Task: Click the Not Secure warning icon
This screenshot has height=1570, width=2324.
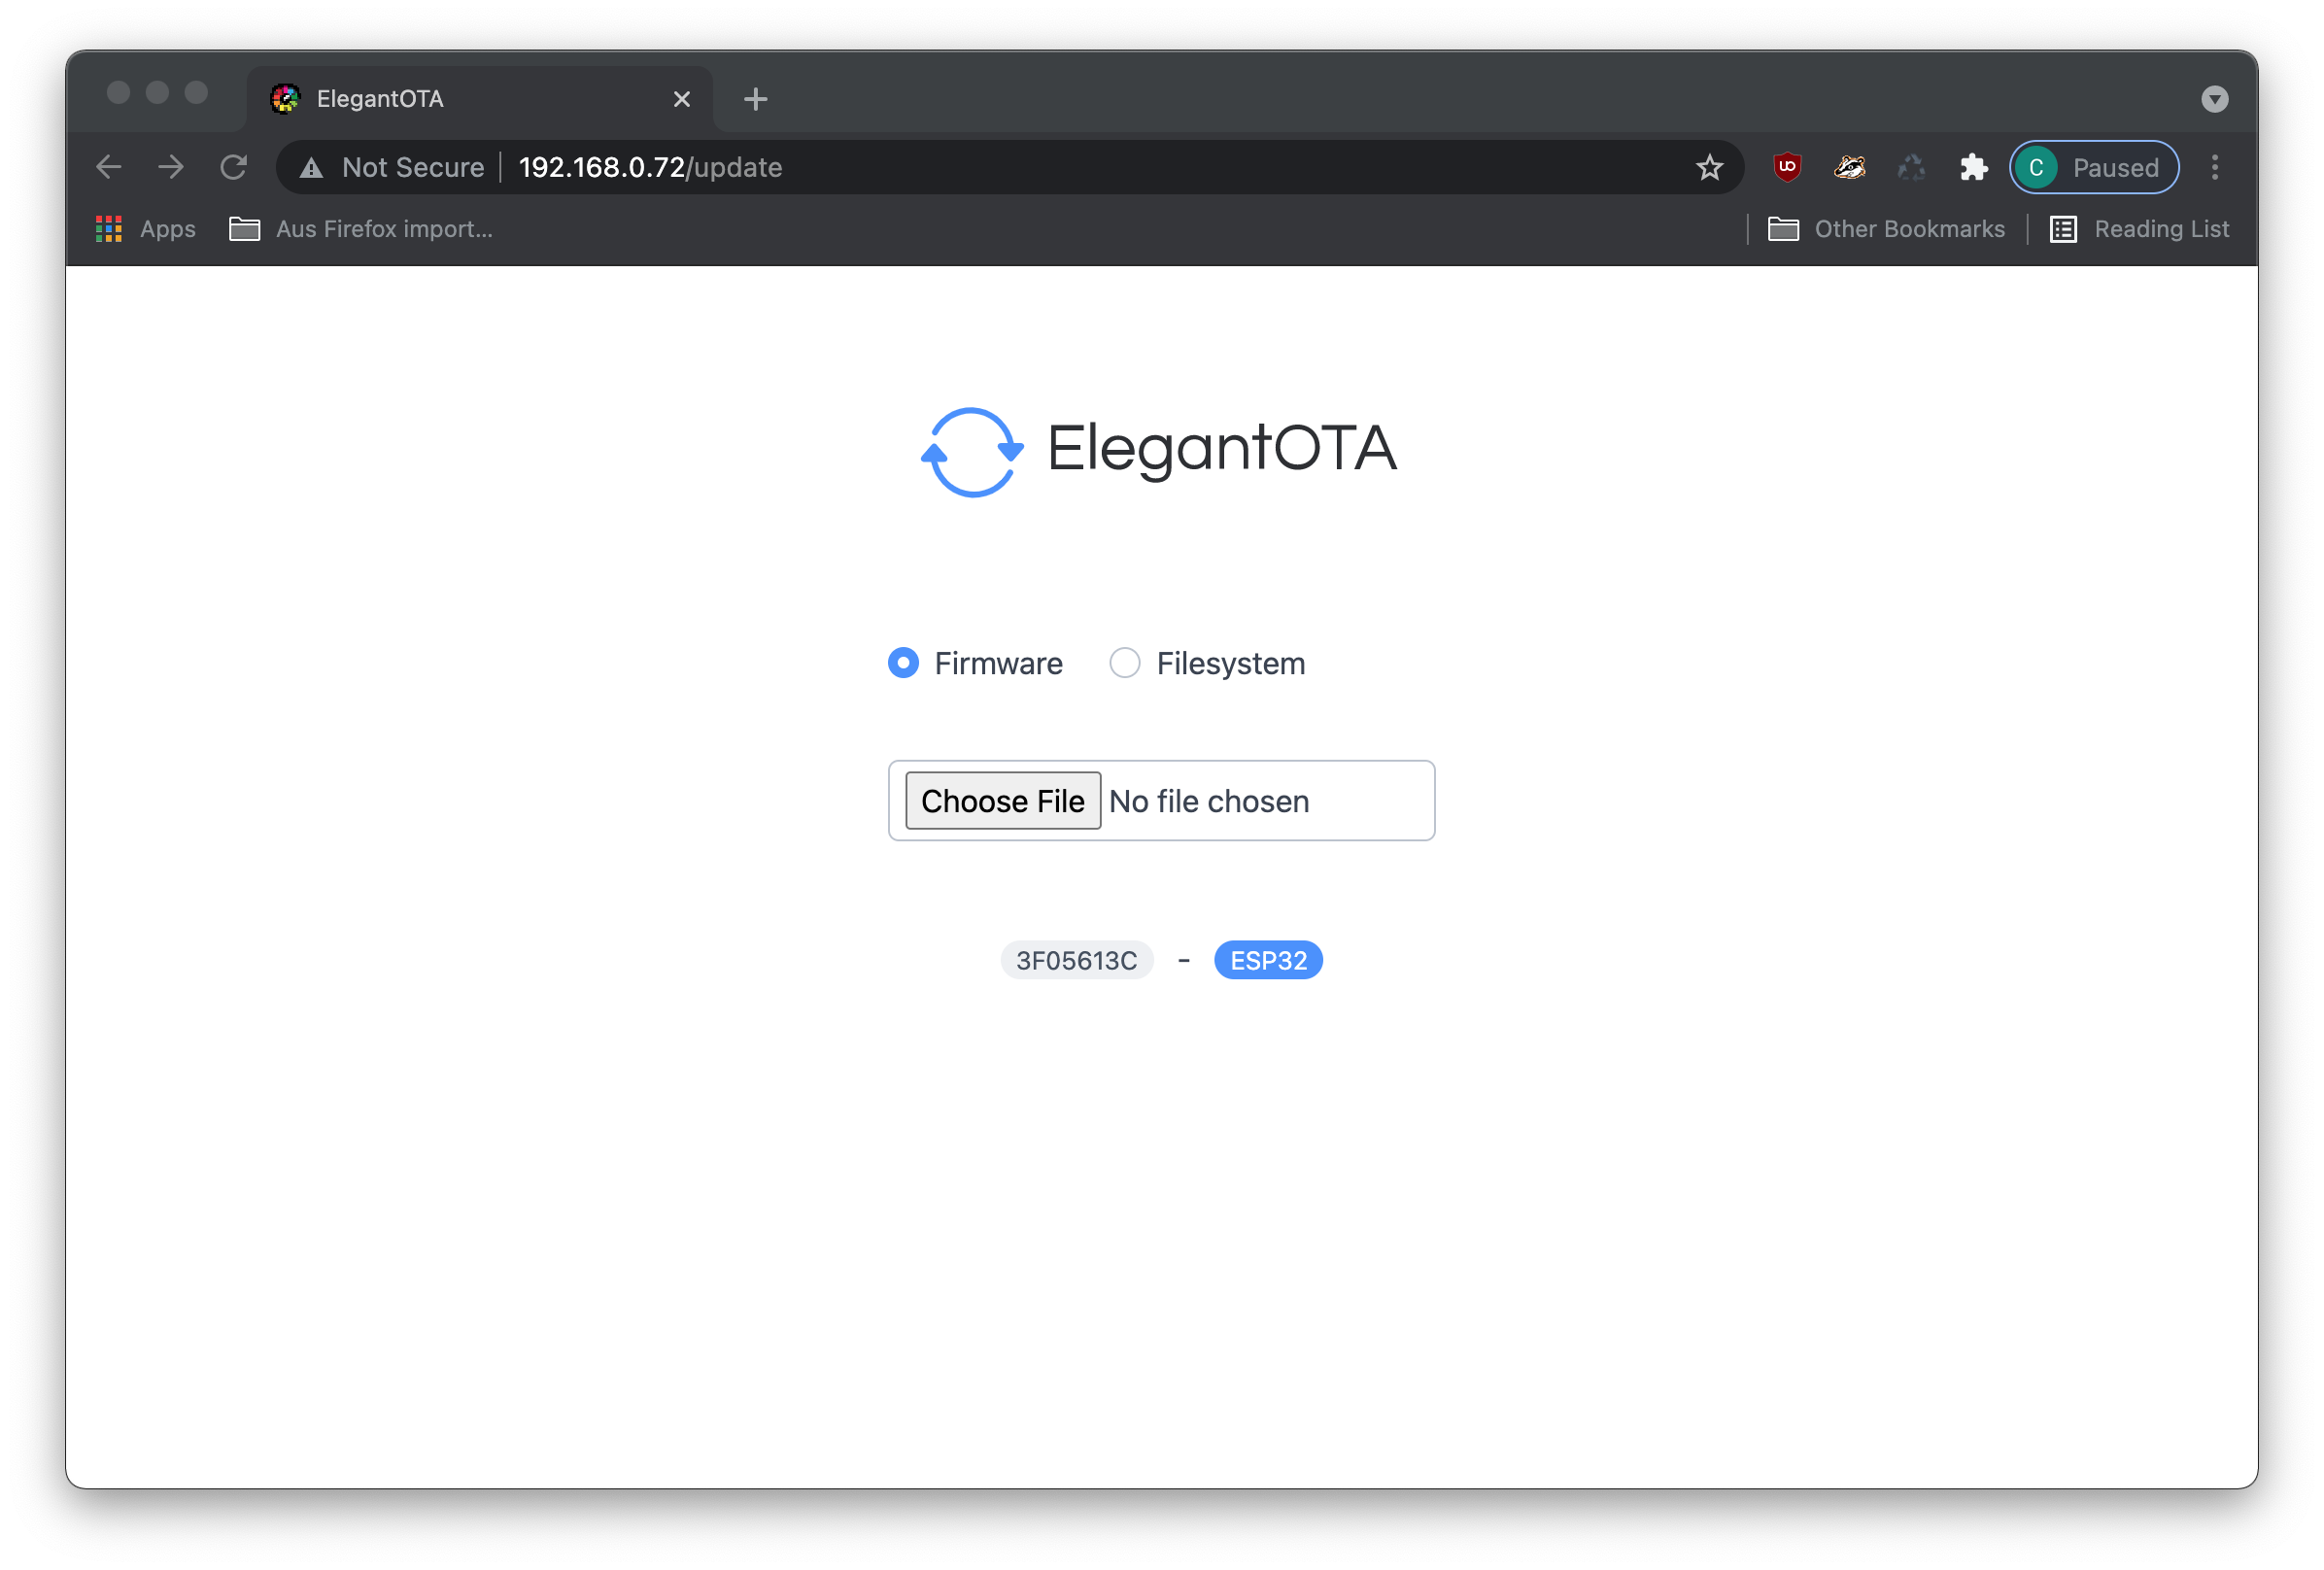Action: 312,168
